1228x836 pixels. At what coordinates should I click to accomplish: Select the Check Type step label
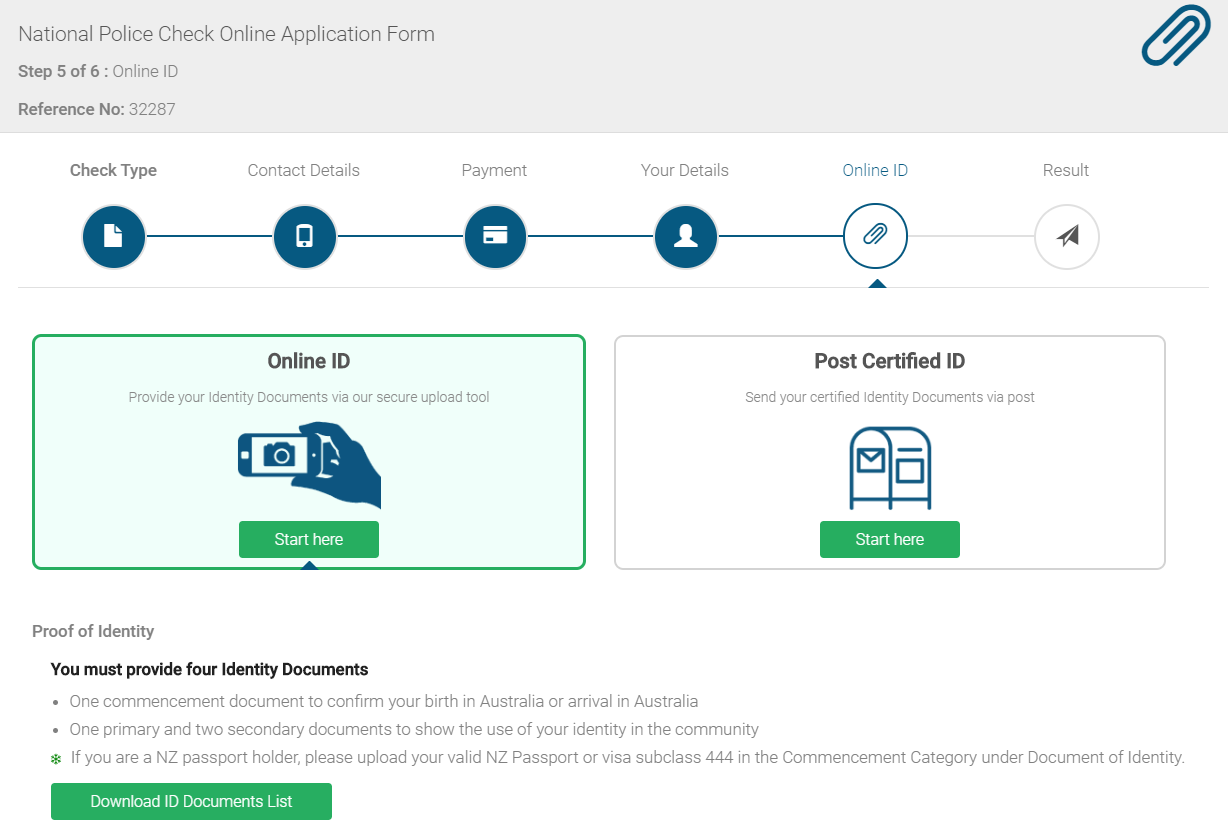pyautogui.click(x=113, y=170)
